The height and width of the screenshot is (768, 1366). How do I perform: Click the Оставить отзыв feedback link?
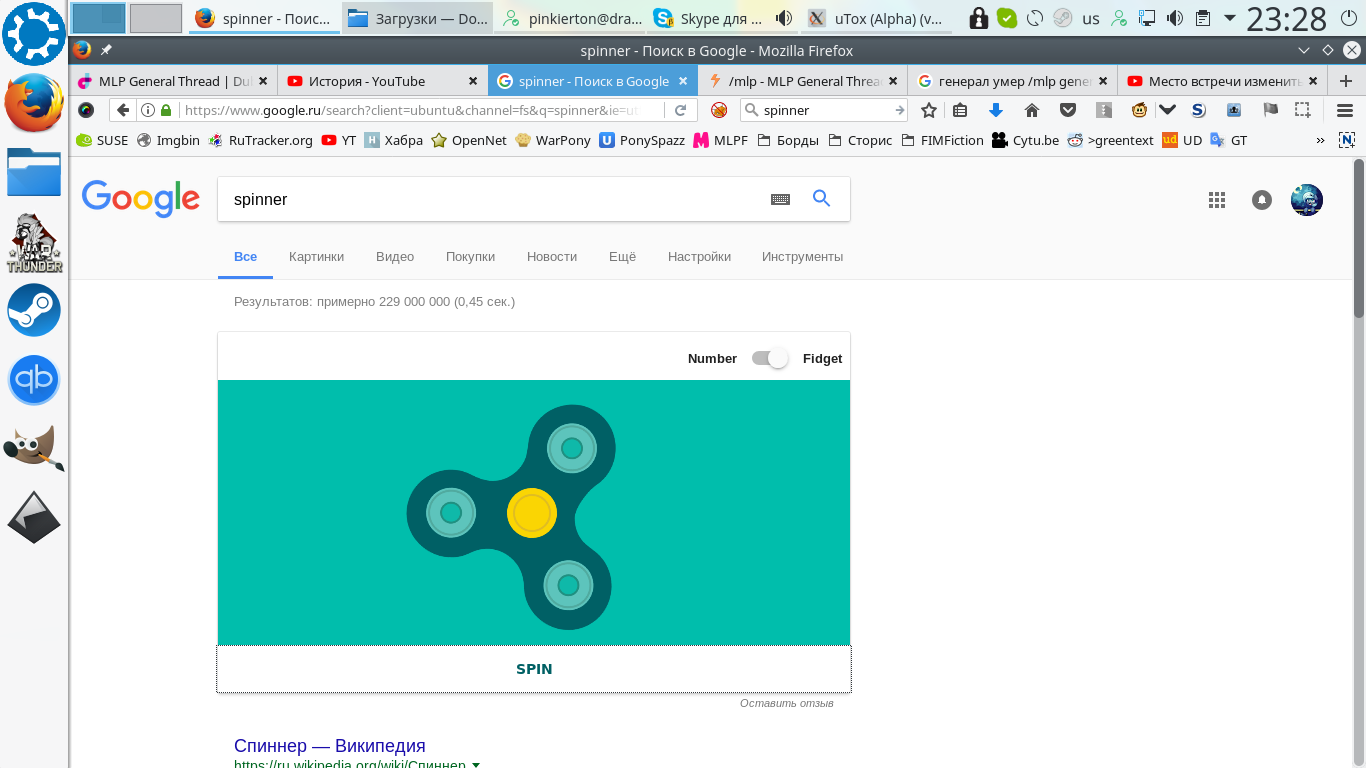(786, 703)
